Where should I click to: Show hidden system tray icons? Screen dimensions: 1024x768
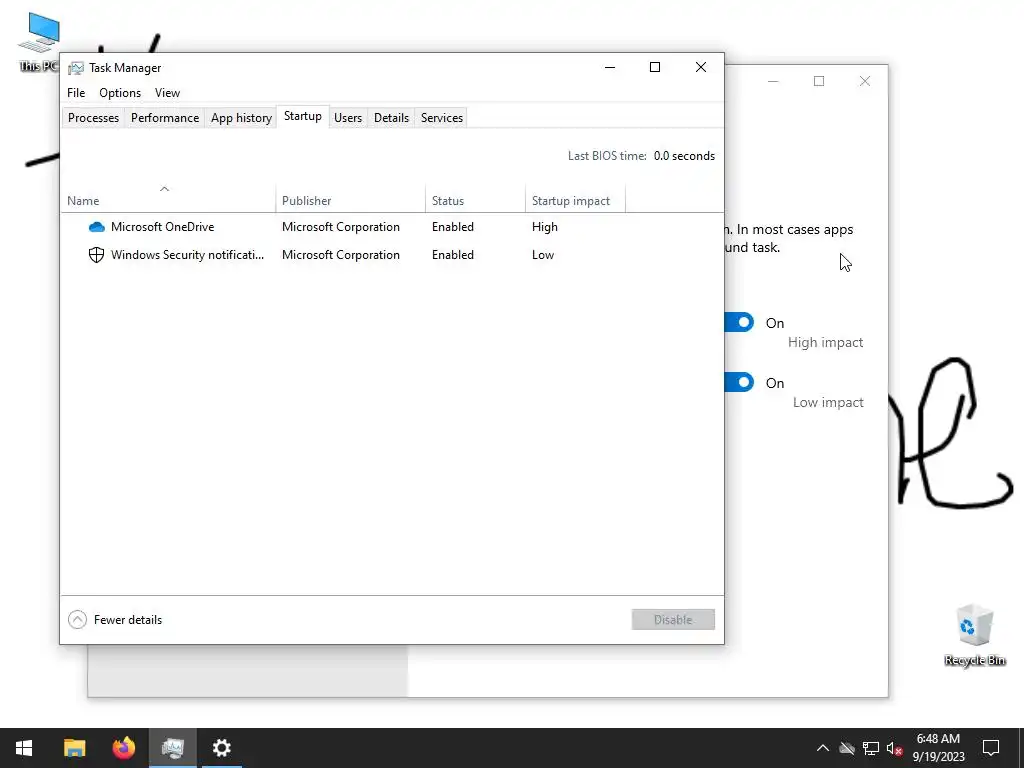click(x=823, y=748)
